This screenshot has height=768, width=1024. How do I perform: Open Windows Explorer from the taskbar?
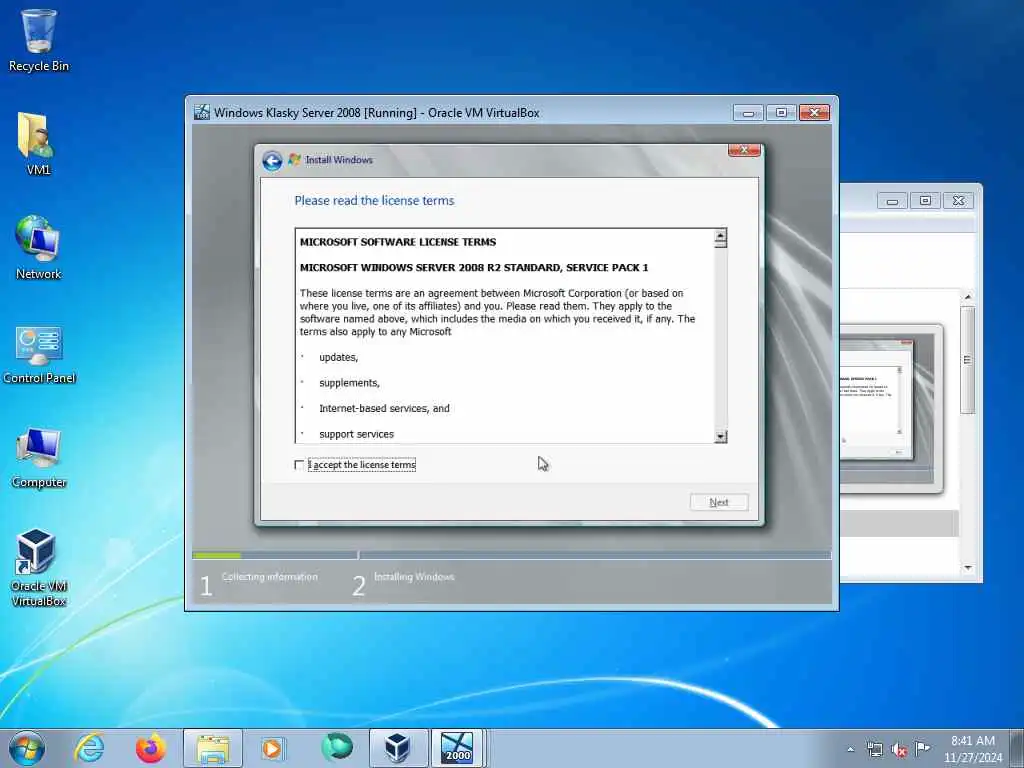tap(213, 748)
